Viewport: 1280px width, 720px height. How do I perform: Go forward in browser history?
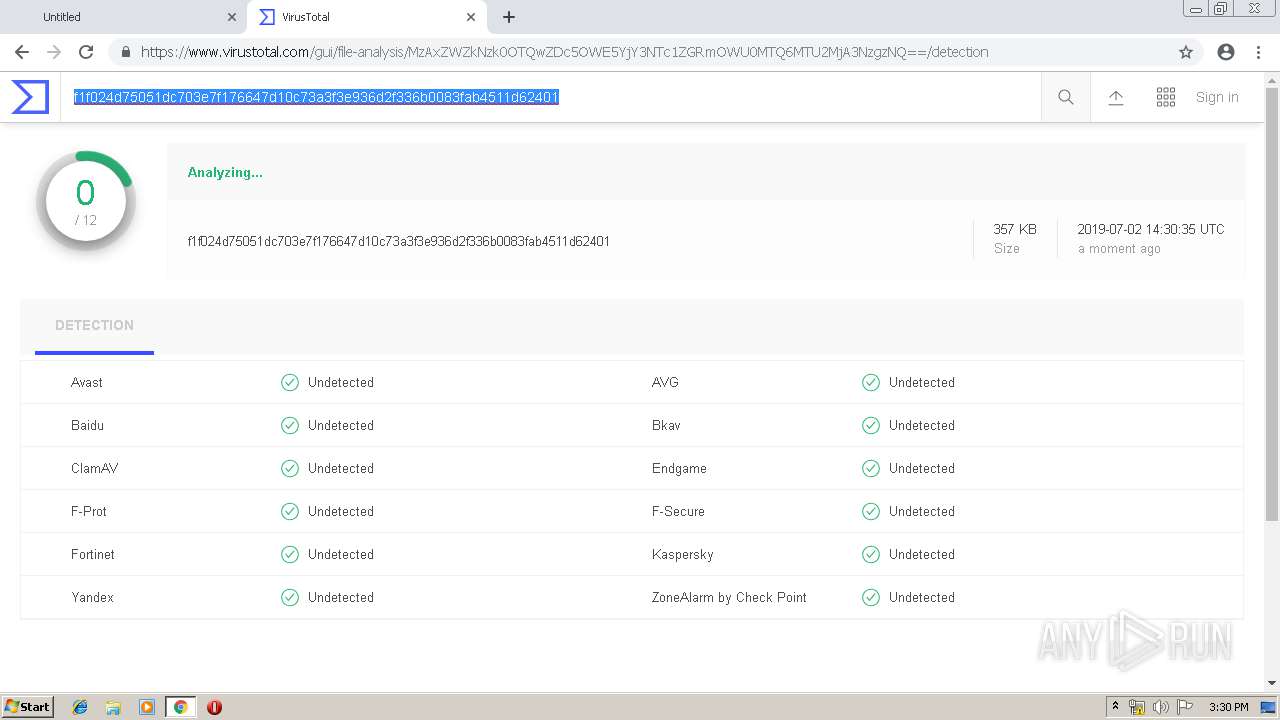coord(54,52)
